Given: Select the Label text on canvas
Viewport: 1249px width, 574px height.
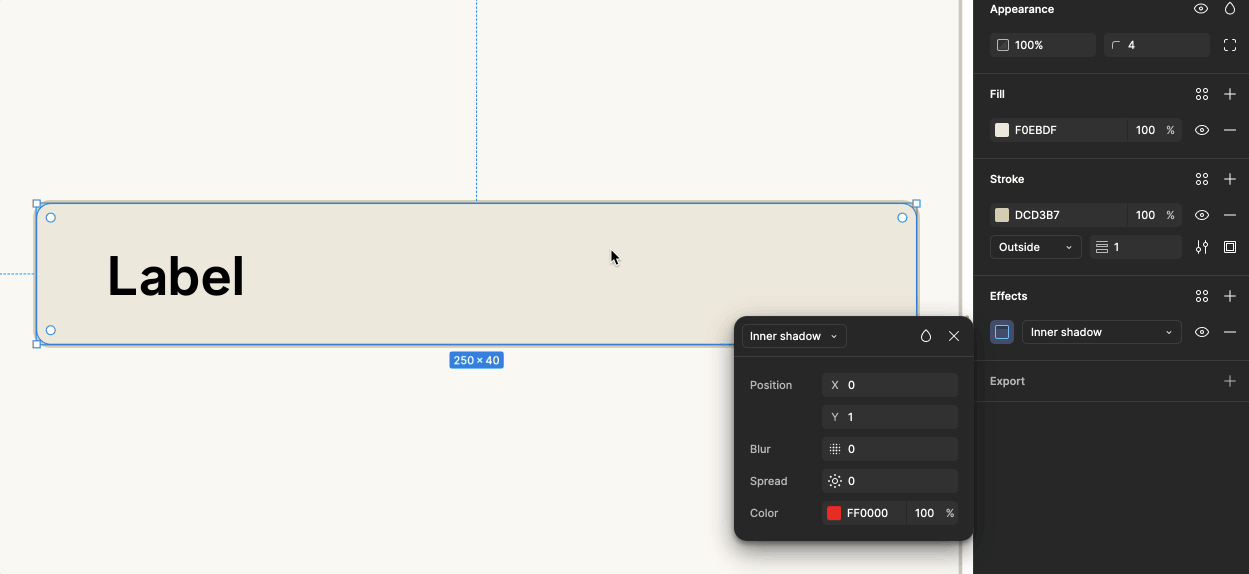Looking at the screenshot, I should (176, 276).
